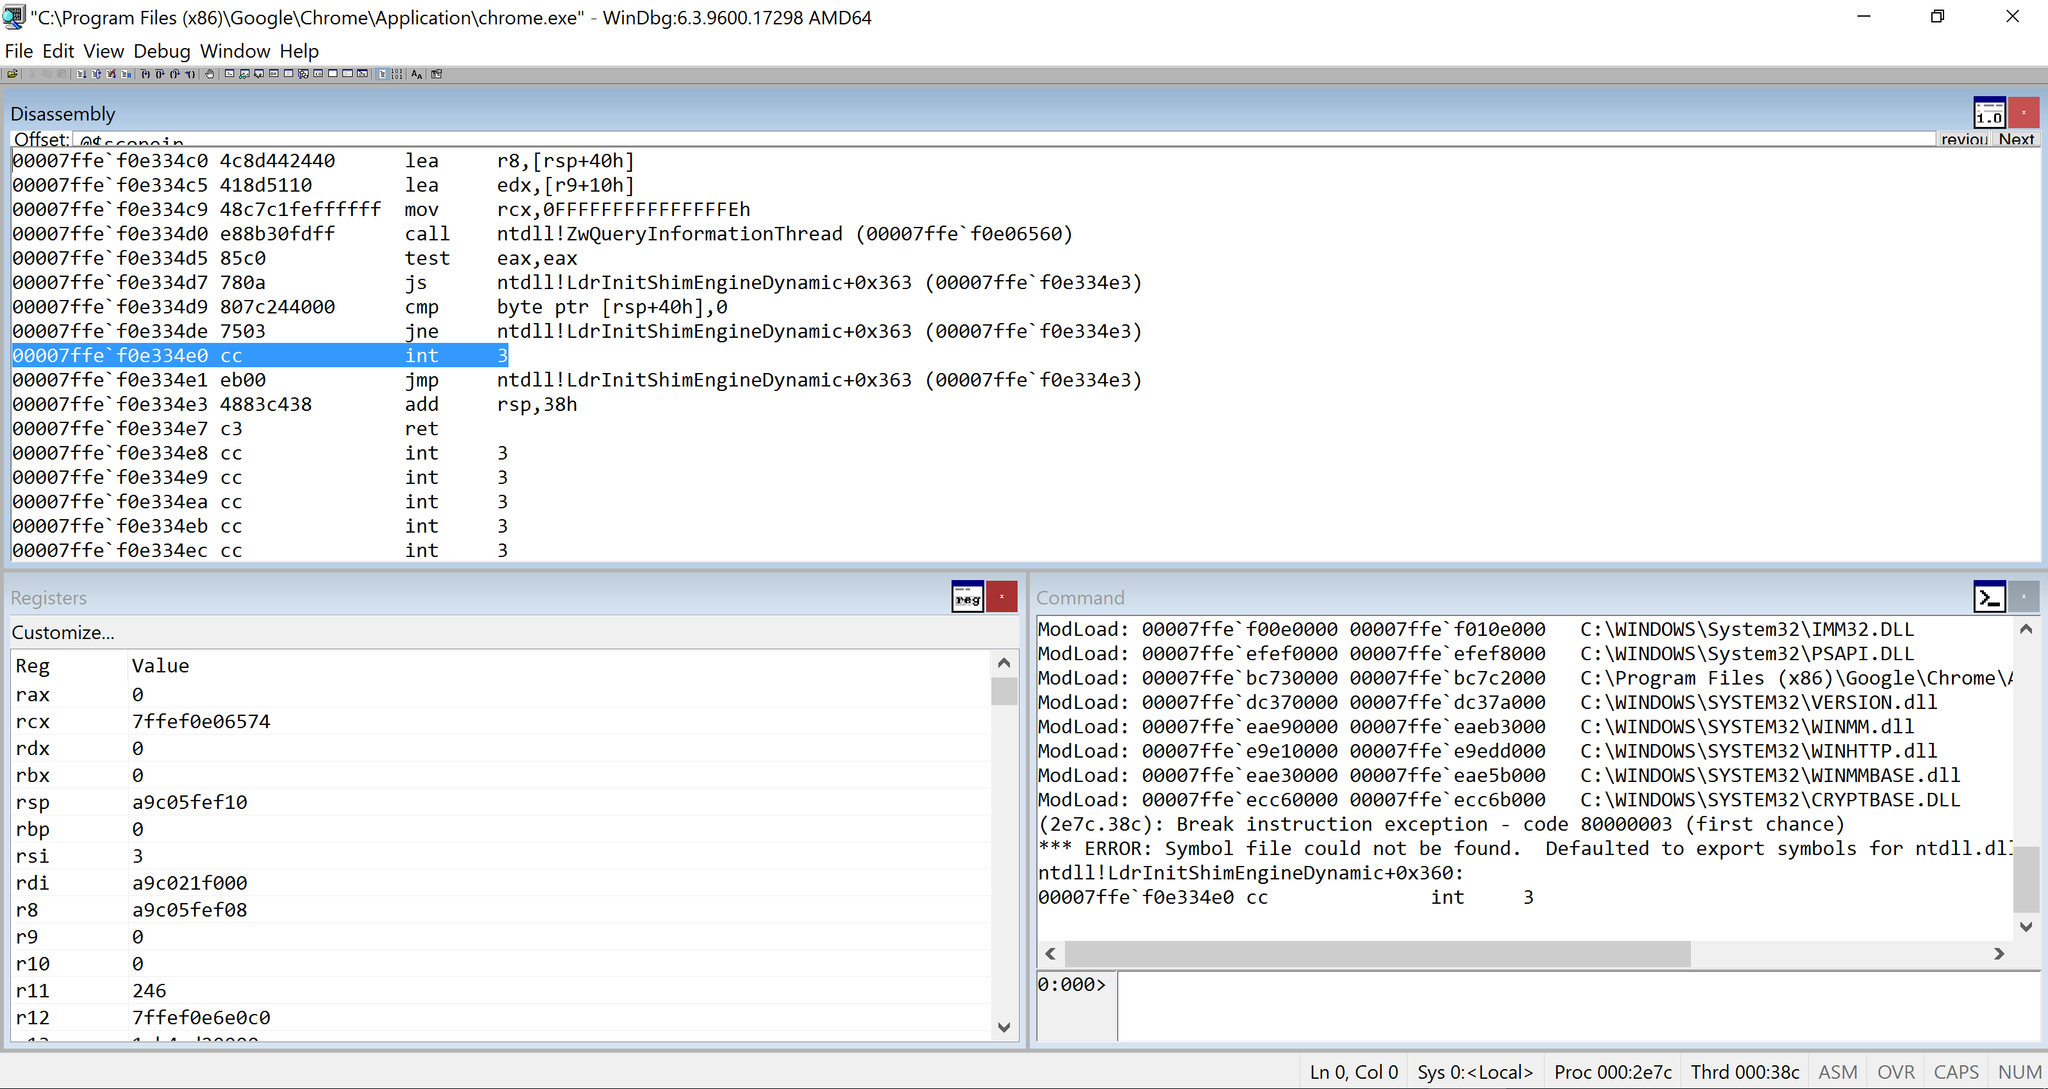This screenshot has height=1089, width=2048.
Task: Toggle Source mode toolbar button
Action: 382,74
